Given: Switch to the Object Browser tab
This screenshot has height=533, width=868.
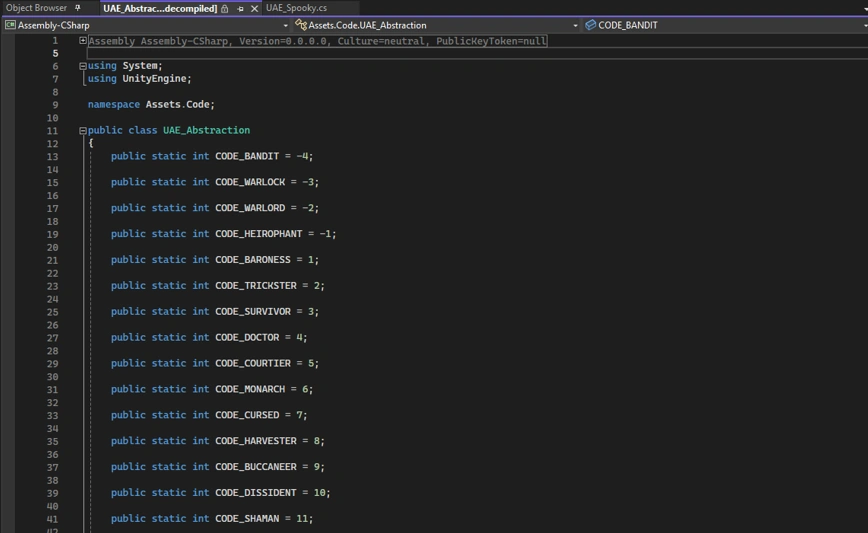Looking at the screenshot, I should (36, 8).
